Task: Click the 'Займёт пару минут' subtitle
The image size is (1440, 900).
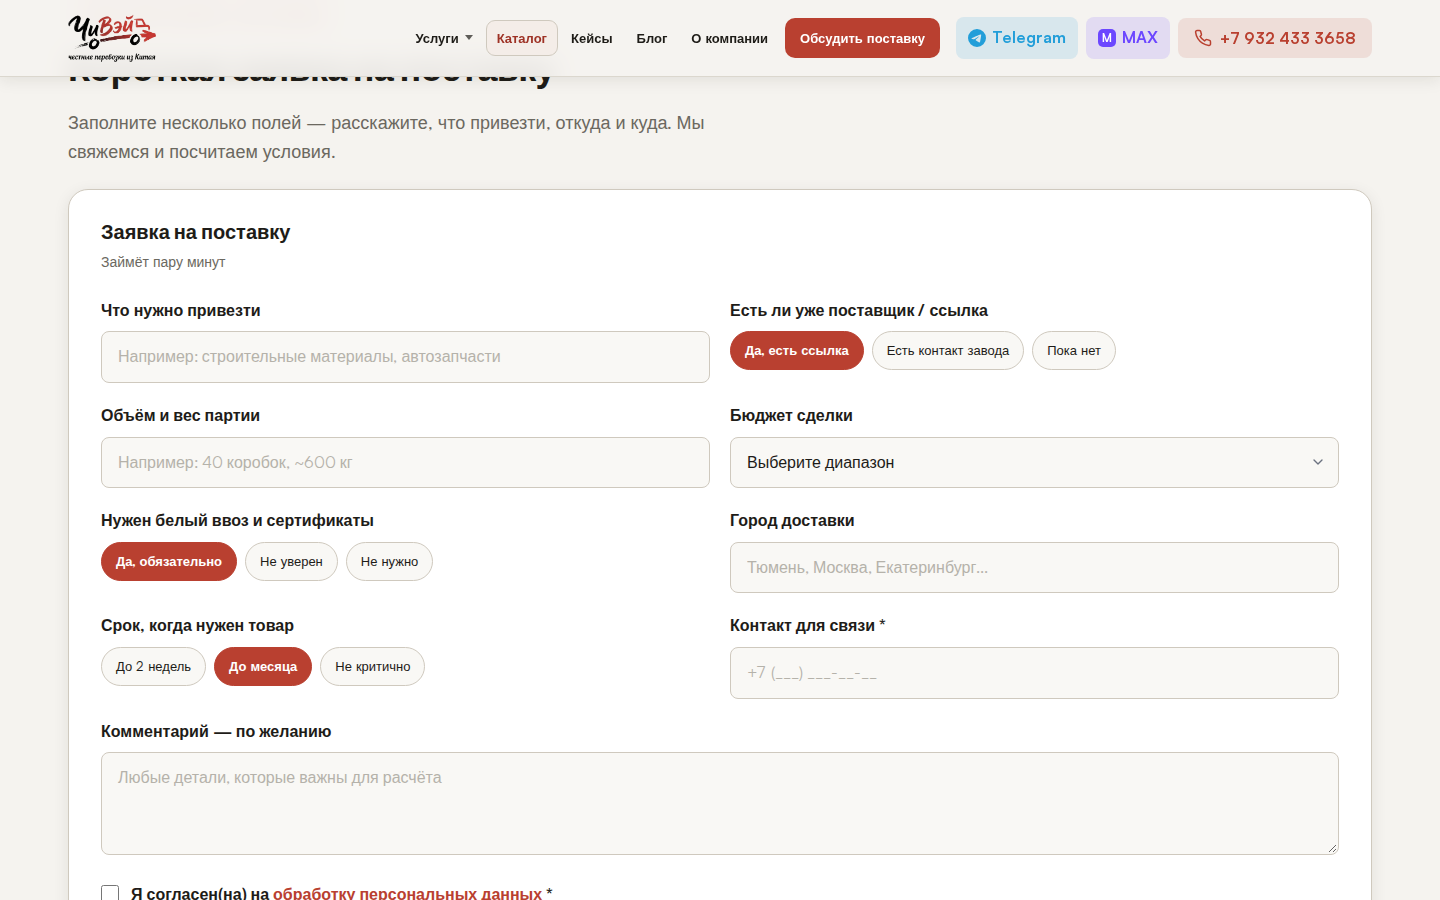Action: 163,262
